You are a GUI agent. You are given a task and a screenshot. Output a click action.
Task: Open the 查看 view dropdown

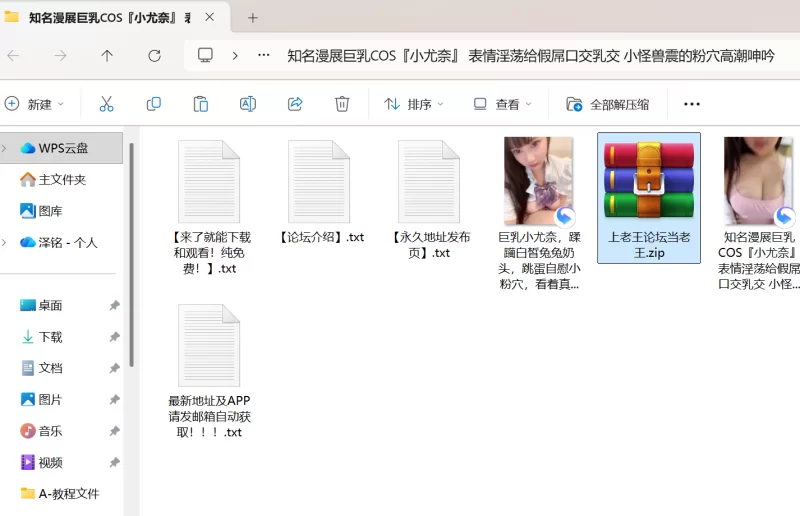pos(502,104)
